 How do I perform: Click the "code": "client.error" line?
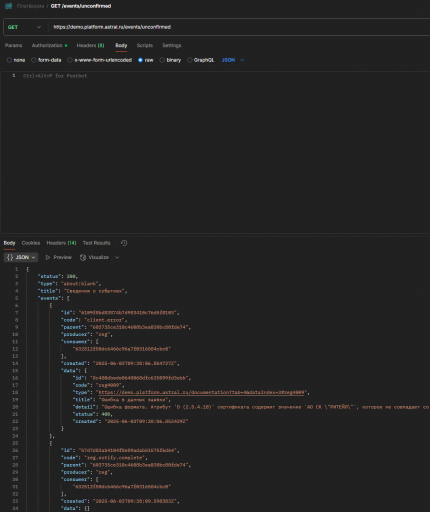tap(94, 320)
